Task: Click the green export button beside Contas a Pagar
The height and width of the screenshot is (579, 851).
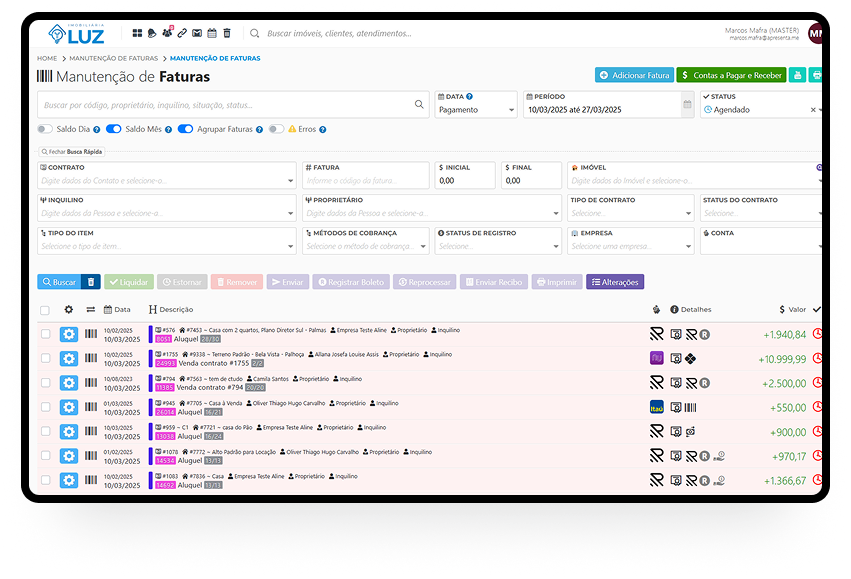Action: 797,75
